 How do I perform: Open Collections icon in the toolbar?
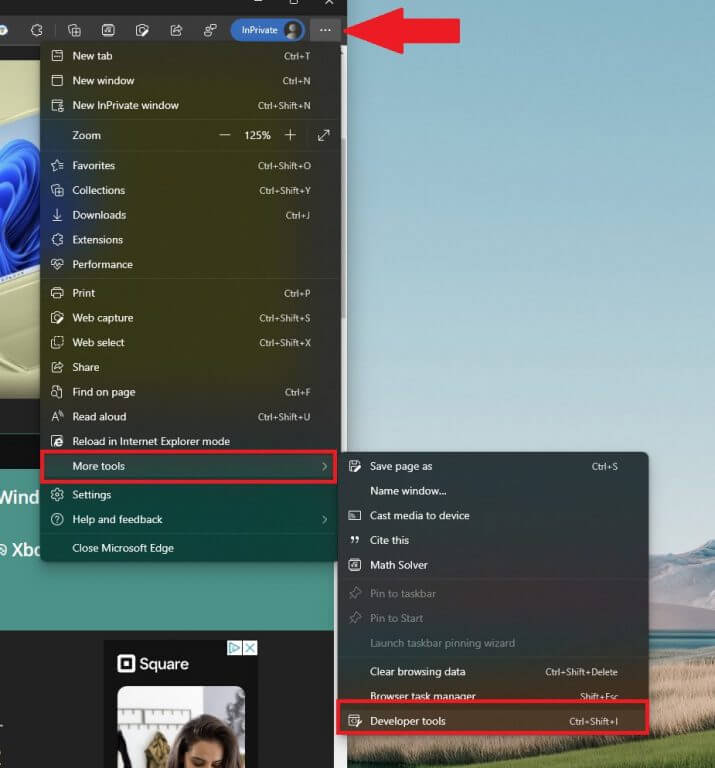point(74,30)
